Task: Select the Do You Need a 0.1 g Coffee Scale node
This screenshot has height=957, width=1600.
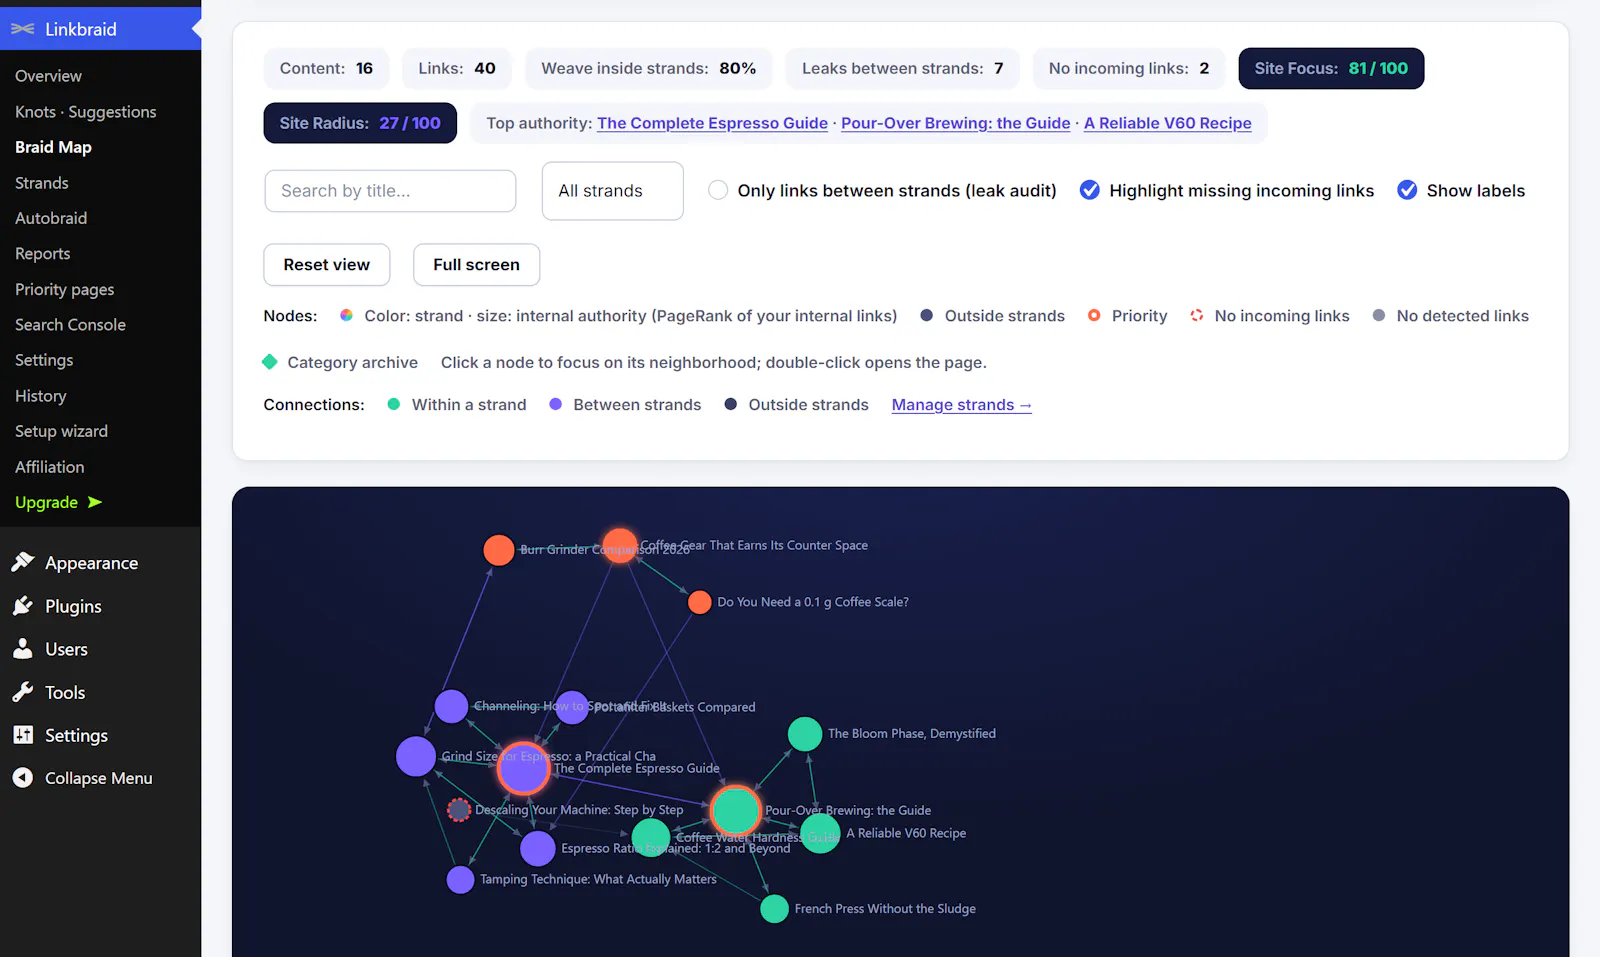Action: [x=700, y=602]
